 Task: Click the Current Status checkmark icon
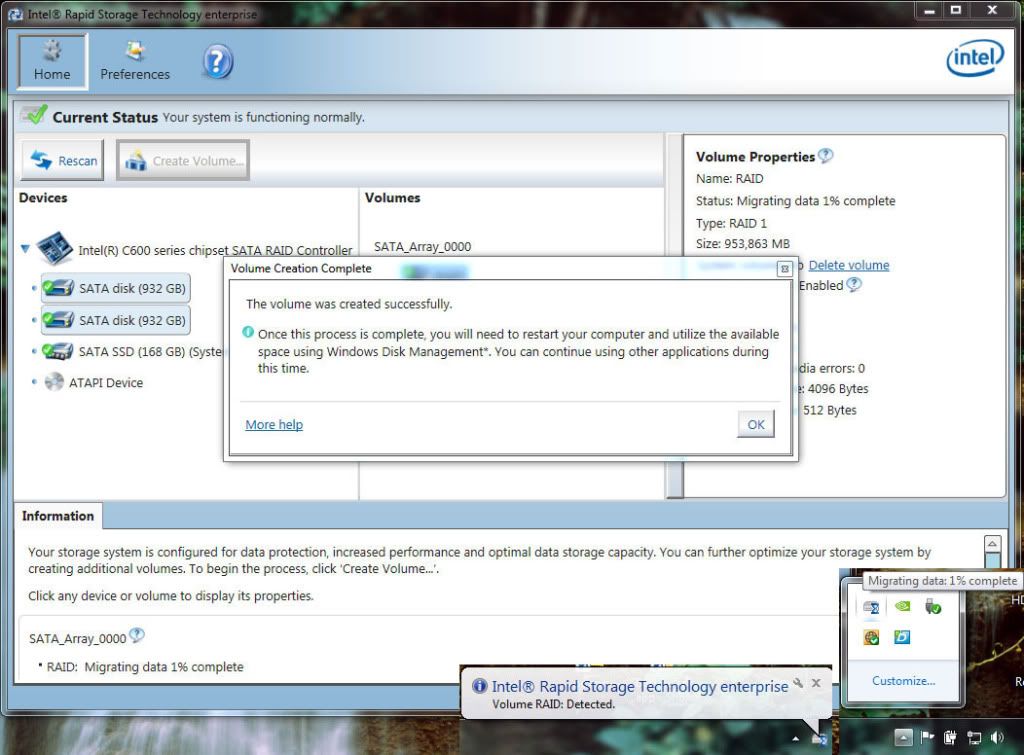tap(34, 116)
